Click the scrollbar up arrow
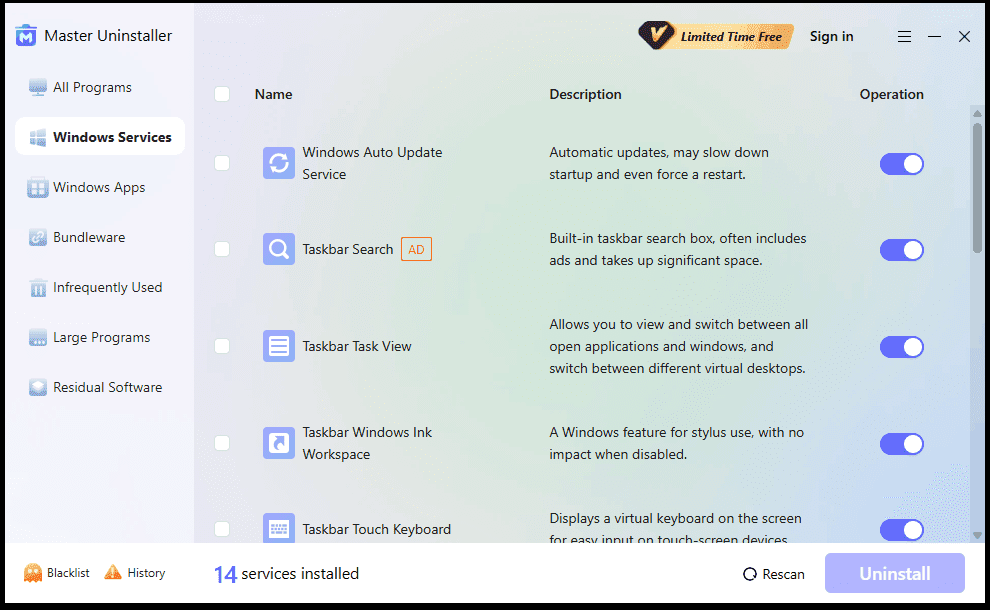This screenshot has height=610, width=990. pyautogui.click(x=977, y=114)
